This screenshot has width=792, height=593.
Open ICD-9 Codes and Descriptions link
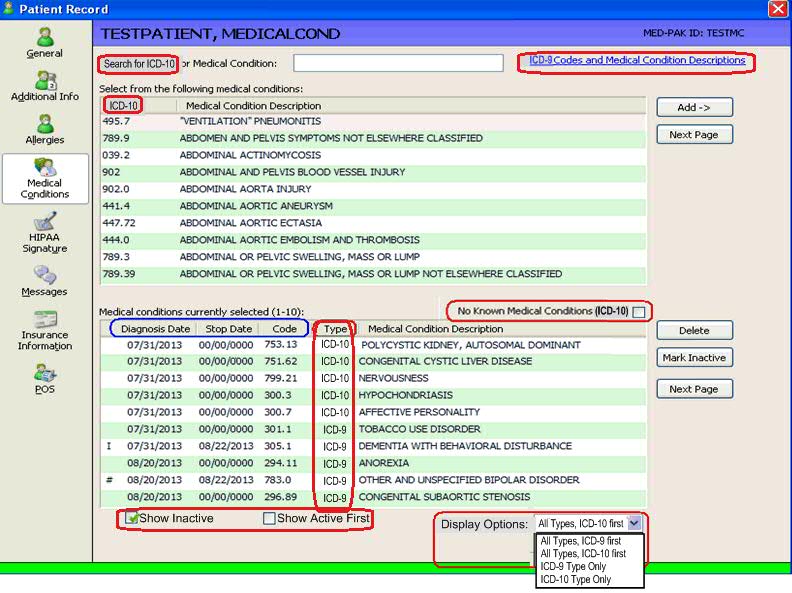tap(637, 61)
